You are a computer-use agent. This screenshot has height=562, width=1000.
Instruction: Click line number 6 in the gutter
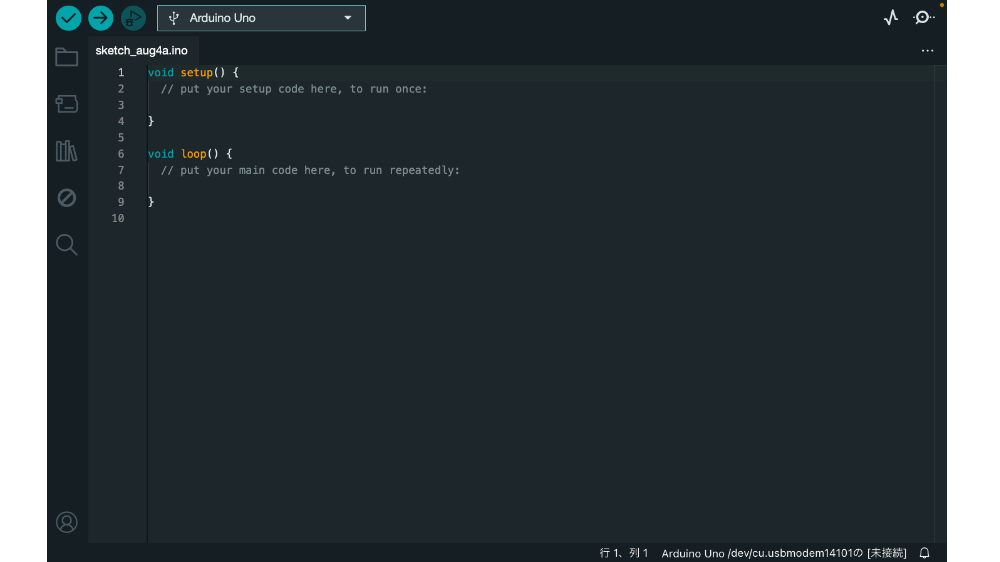[121, 154]
